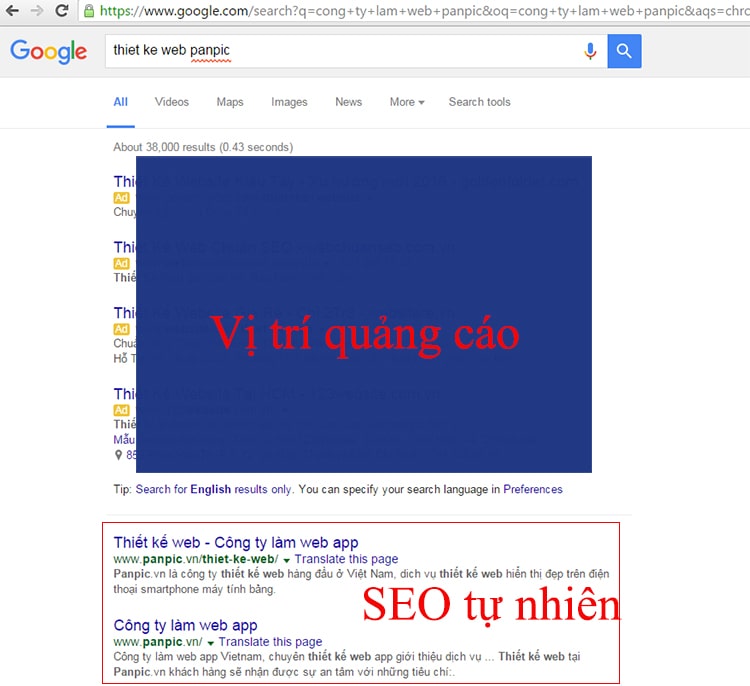Screen dimensions: 750x686
Task: Expand dropdown arrow next to www.panpic.vn/thiet-ke-web/
Action: click(287, 560)
